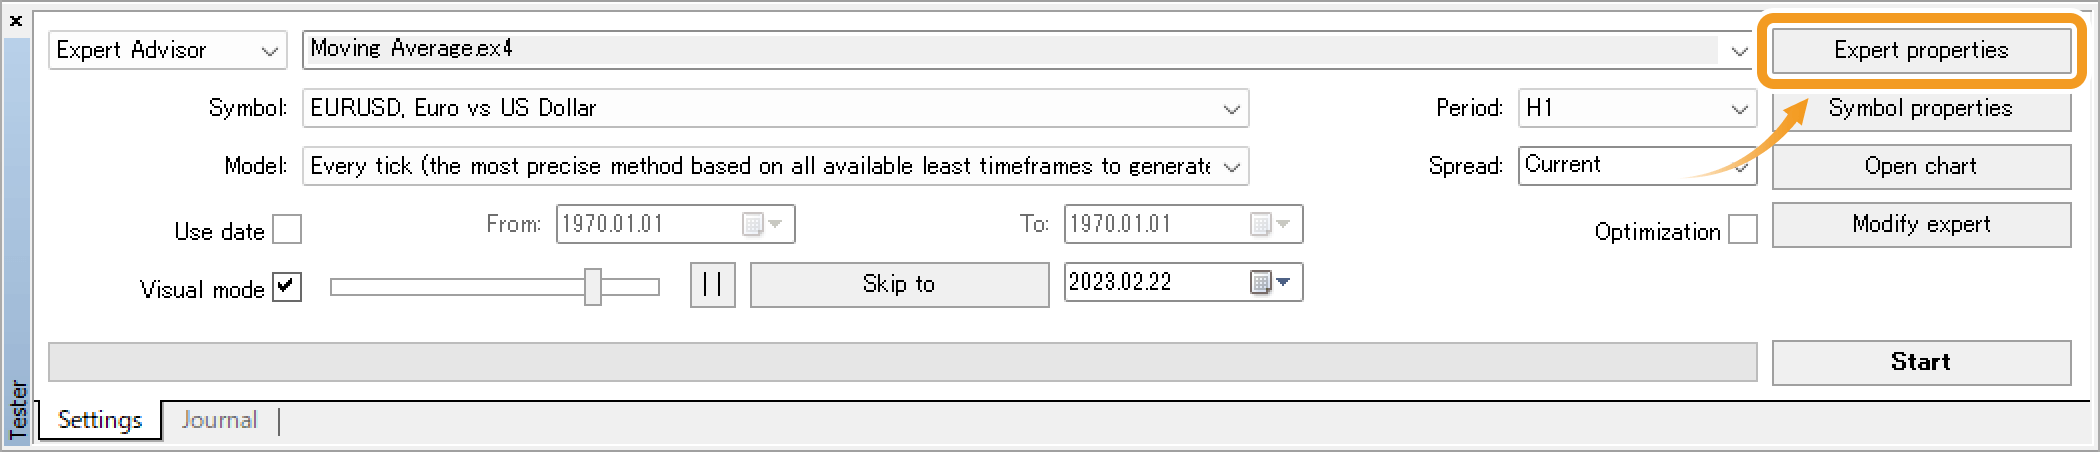Screen dimensions: 2100x452
Task: Open the Symbol EURUSD dropdown
Action: (1231, 109)
